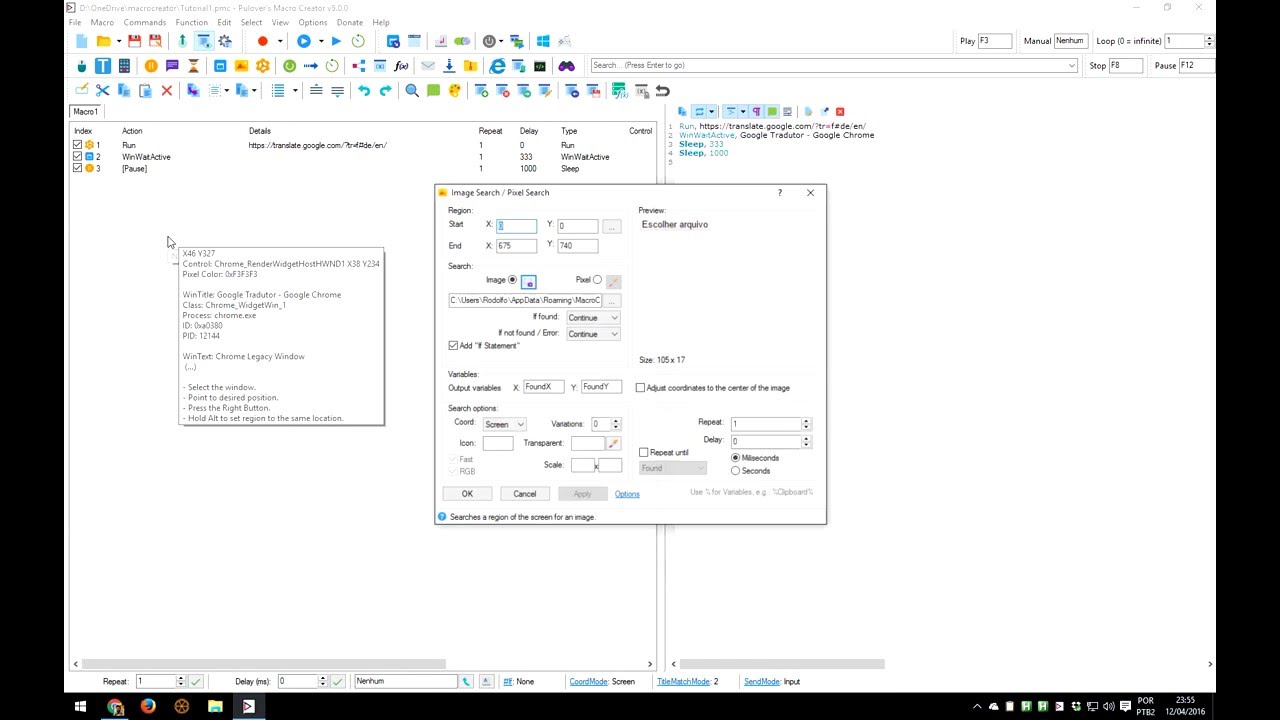Click the Options link in dialog
This screenshot has height=720, width=1280.
coord(627,494)
